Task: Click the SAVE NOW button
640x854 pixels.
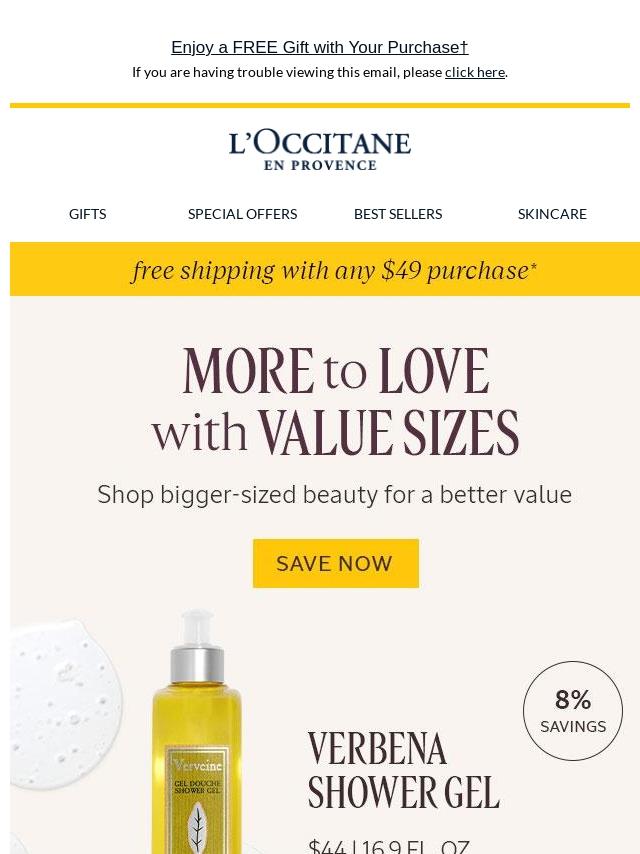Action: click(x=336, y=563)
